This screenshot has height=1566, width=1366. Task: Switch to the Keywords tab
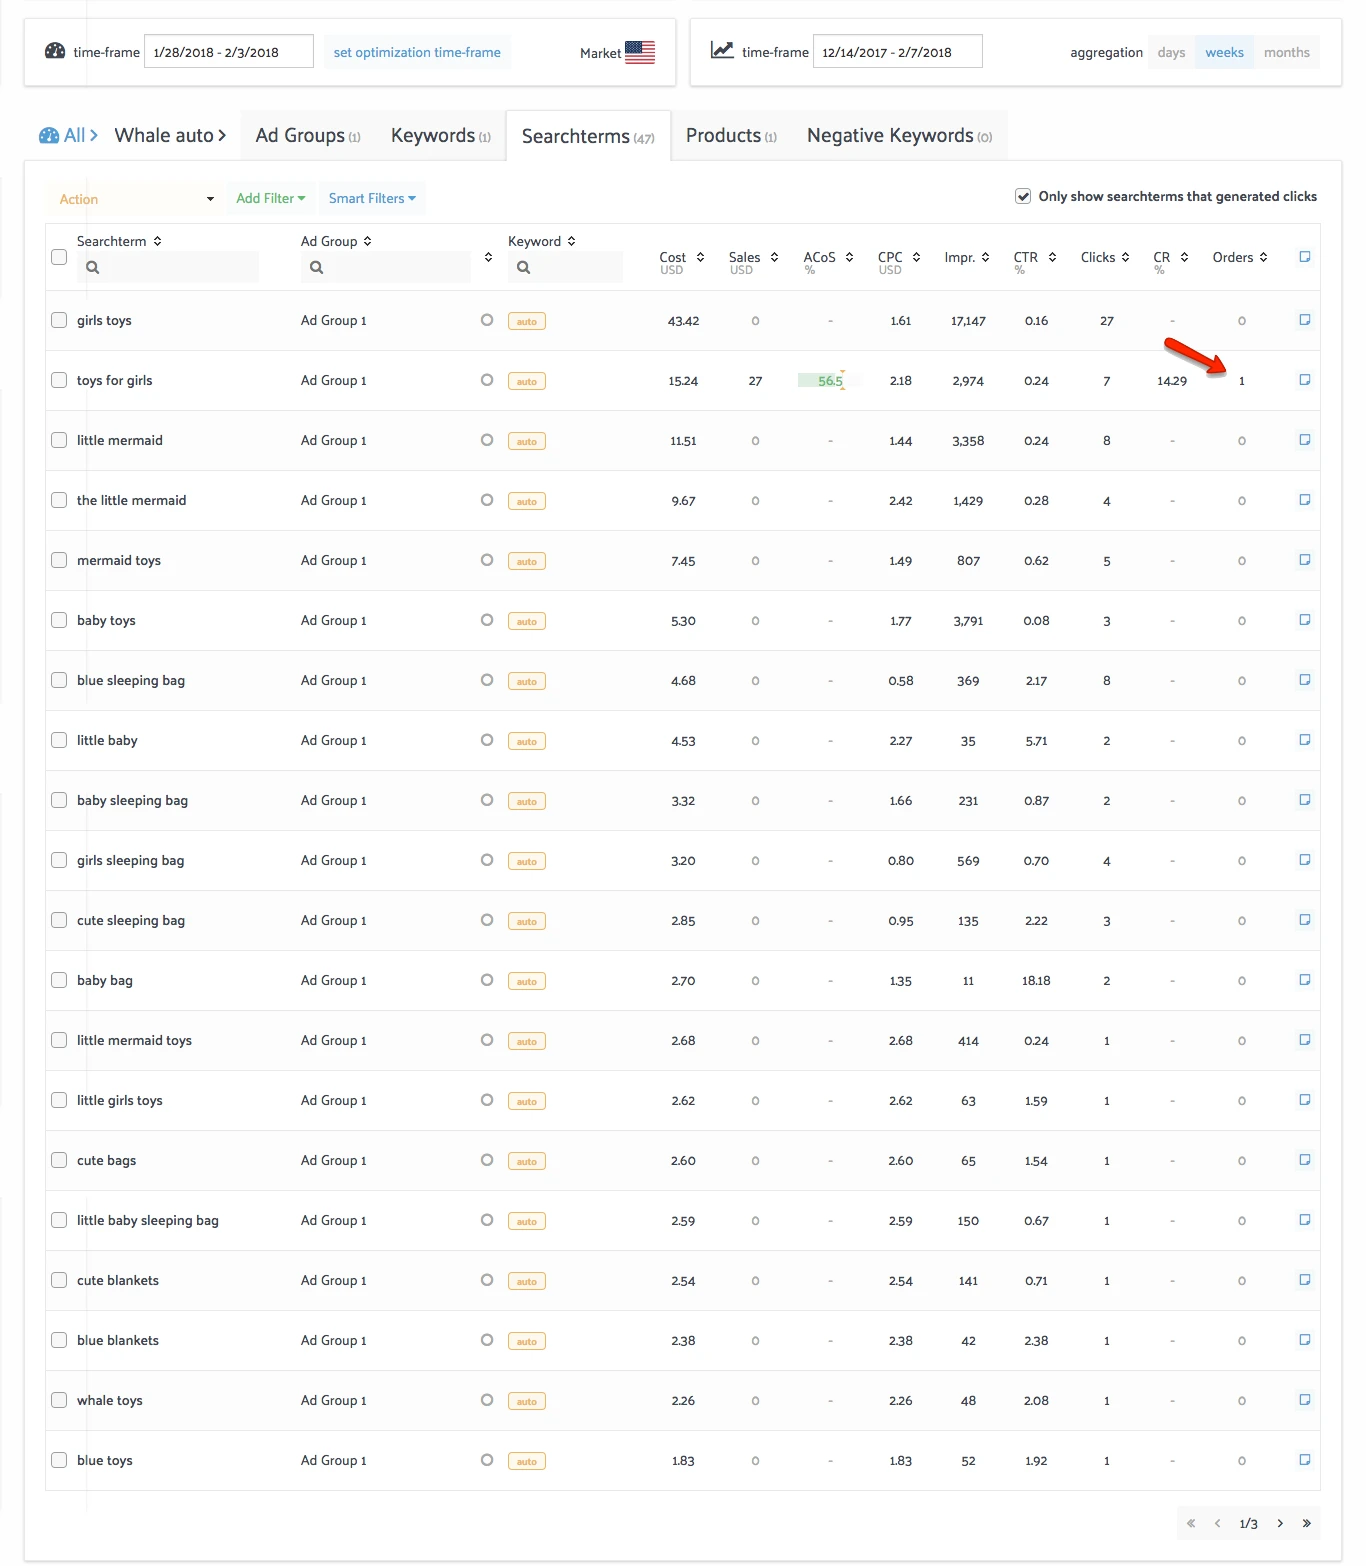[x=441, y=135]
